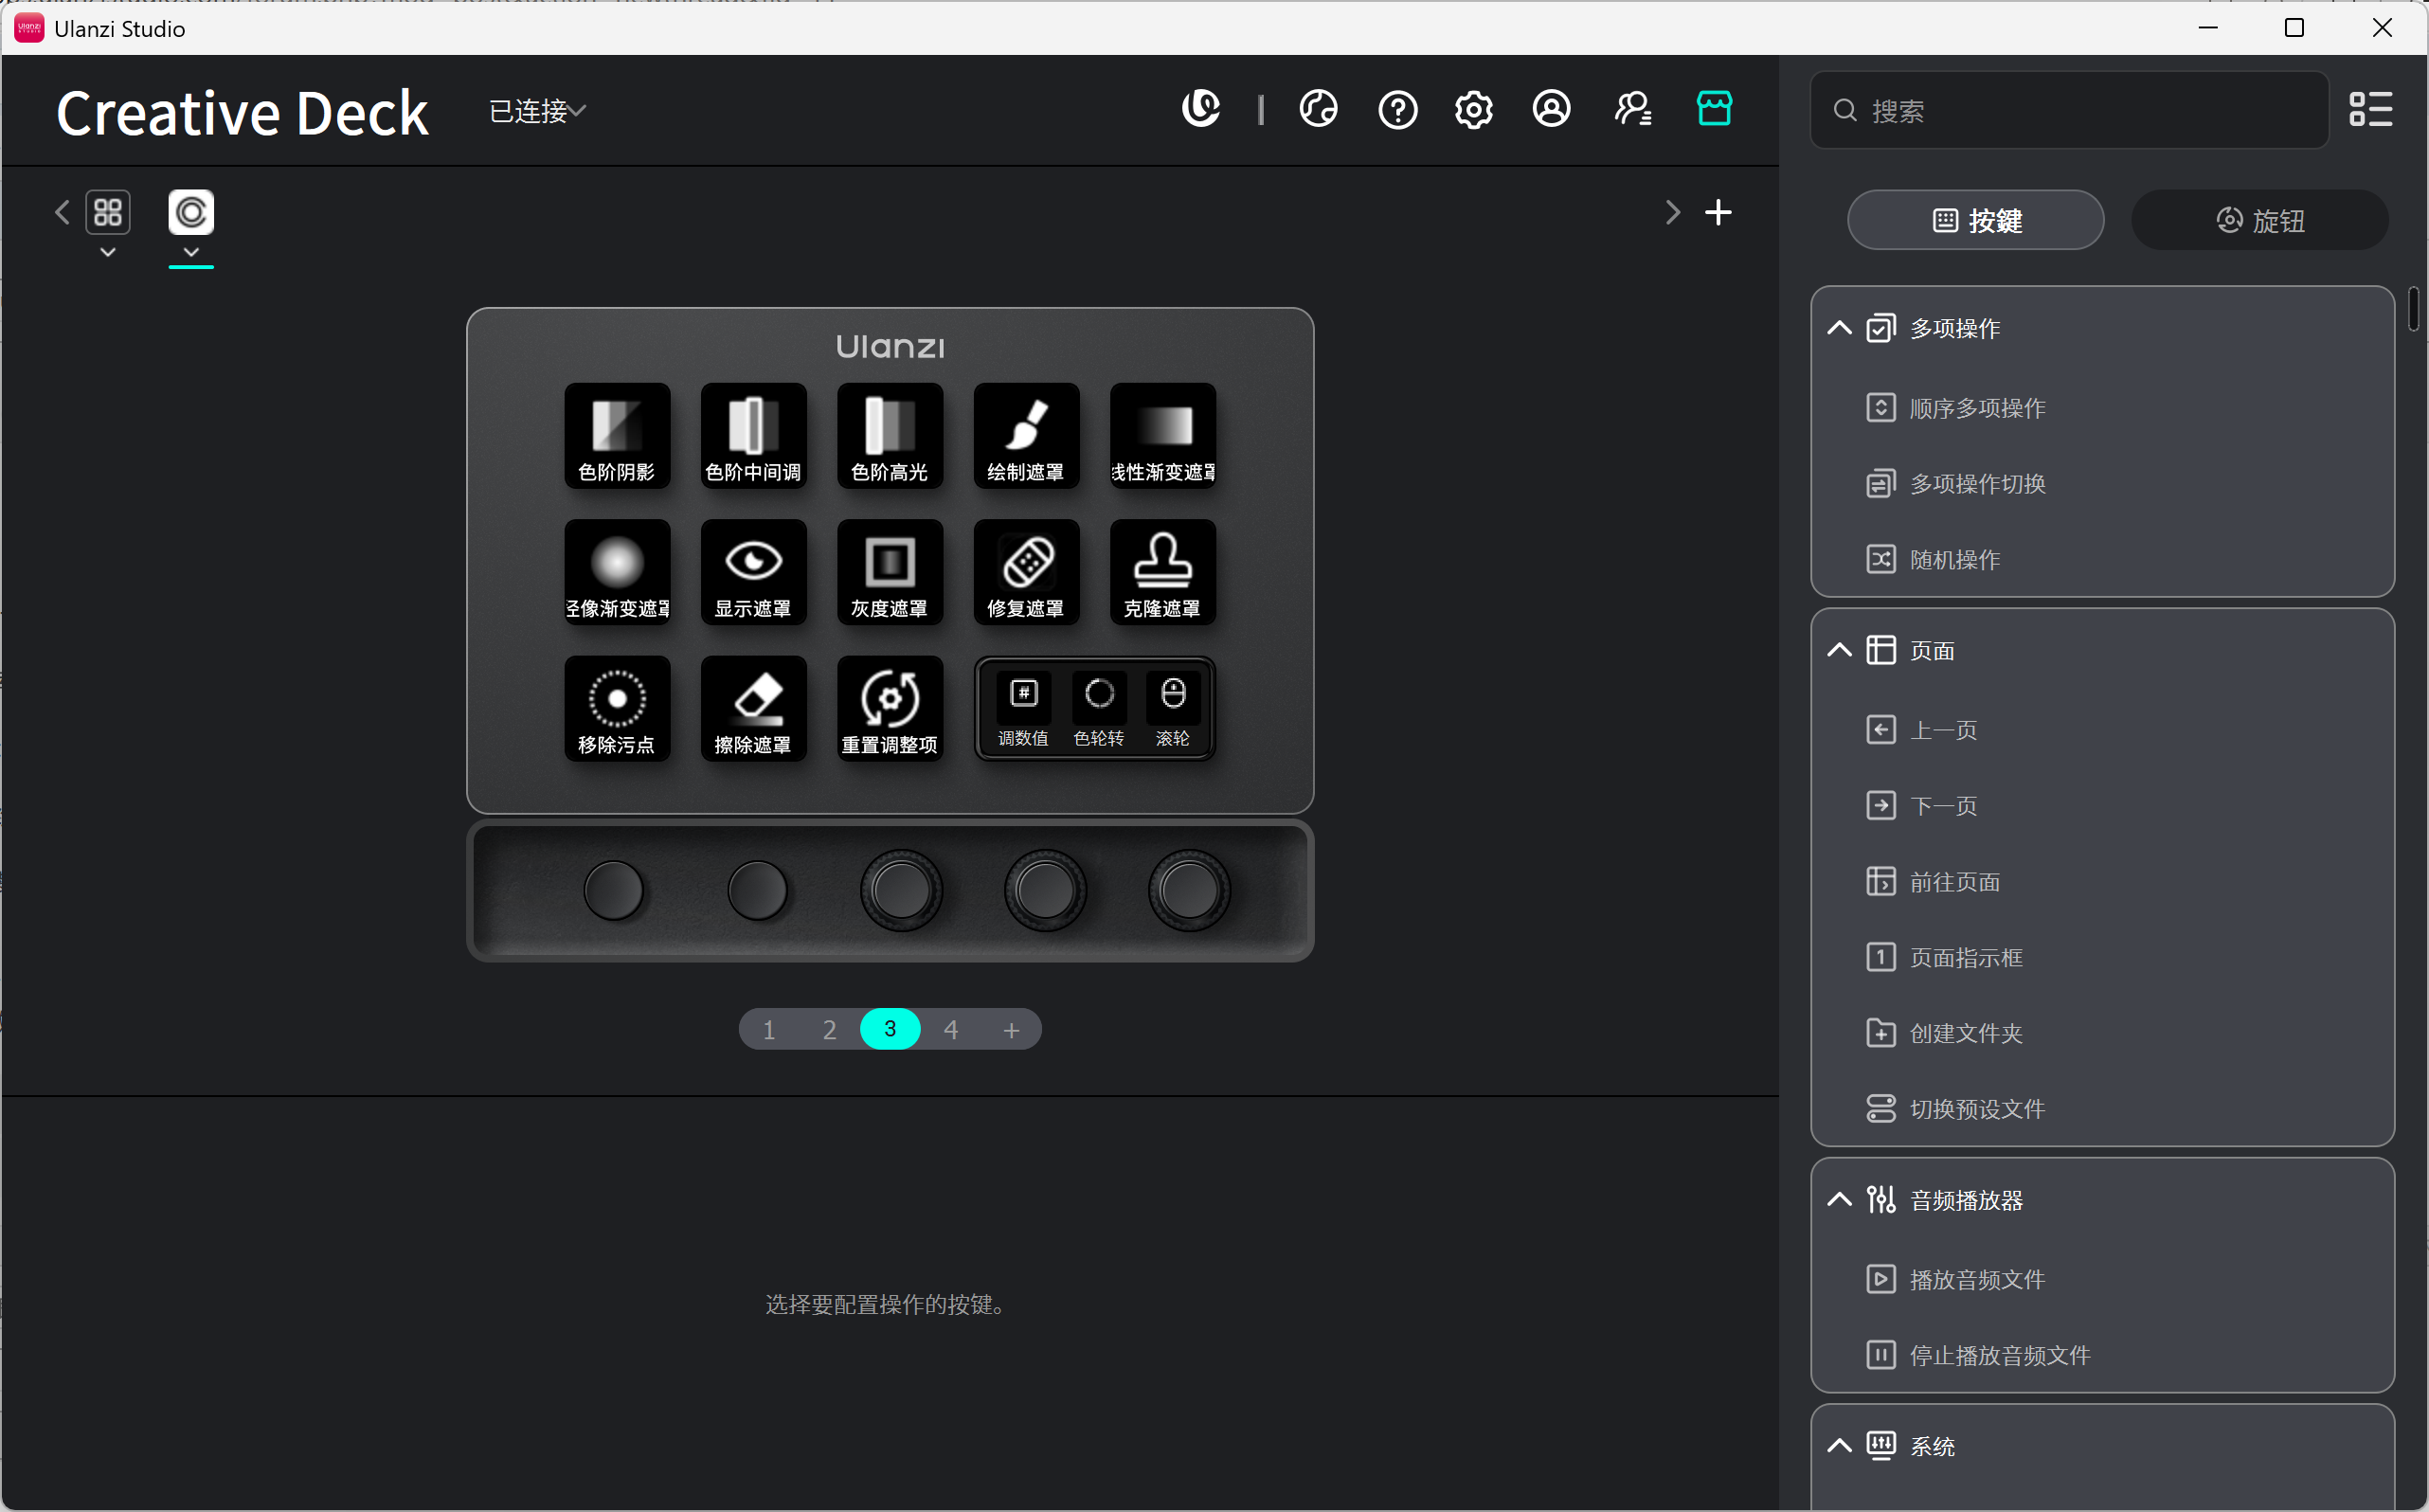
Task: Choose the 页面指示框 action
Action: [1944, 957]
